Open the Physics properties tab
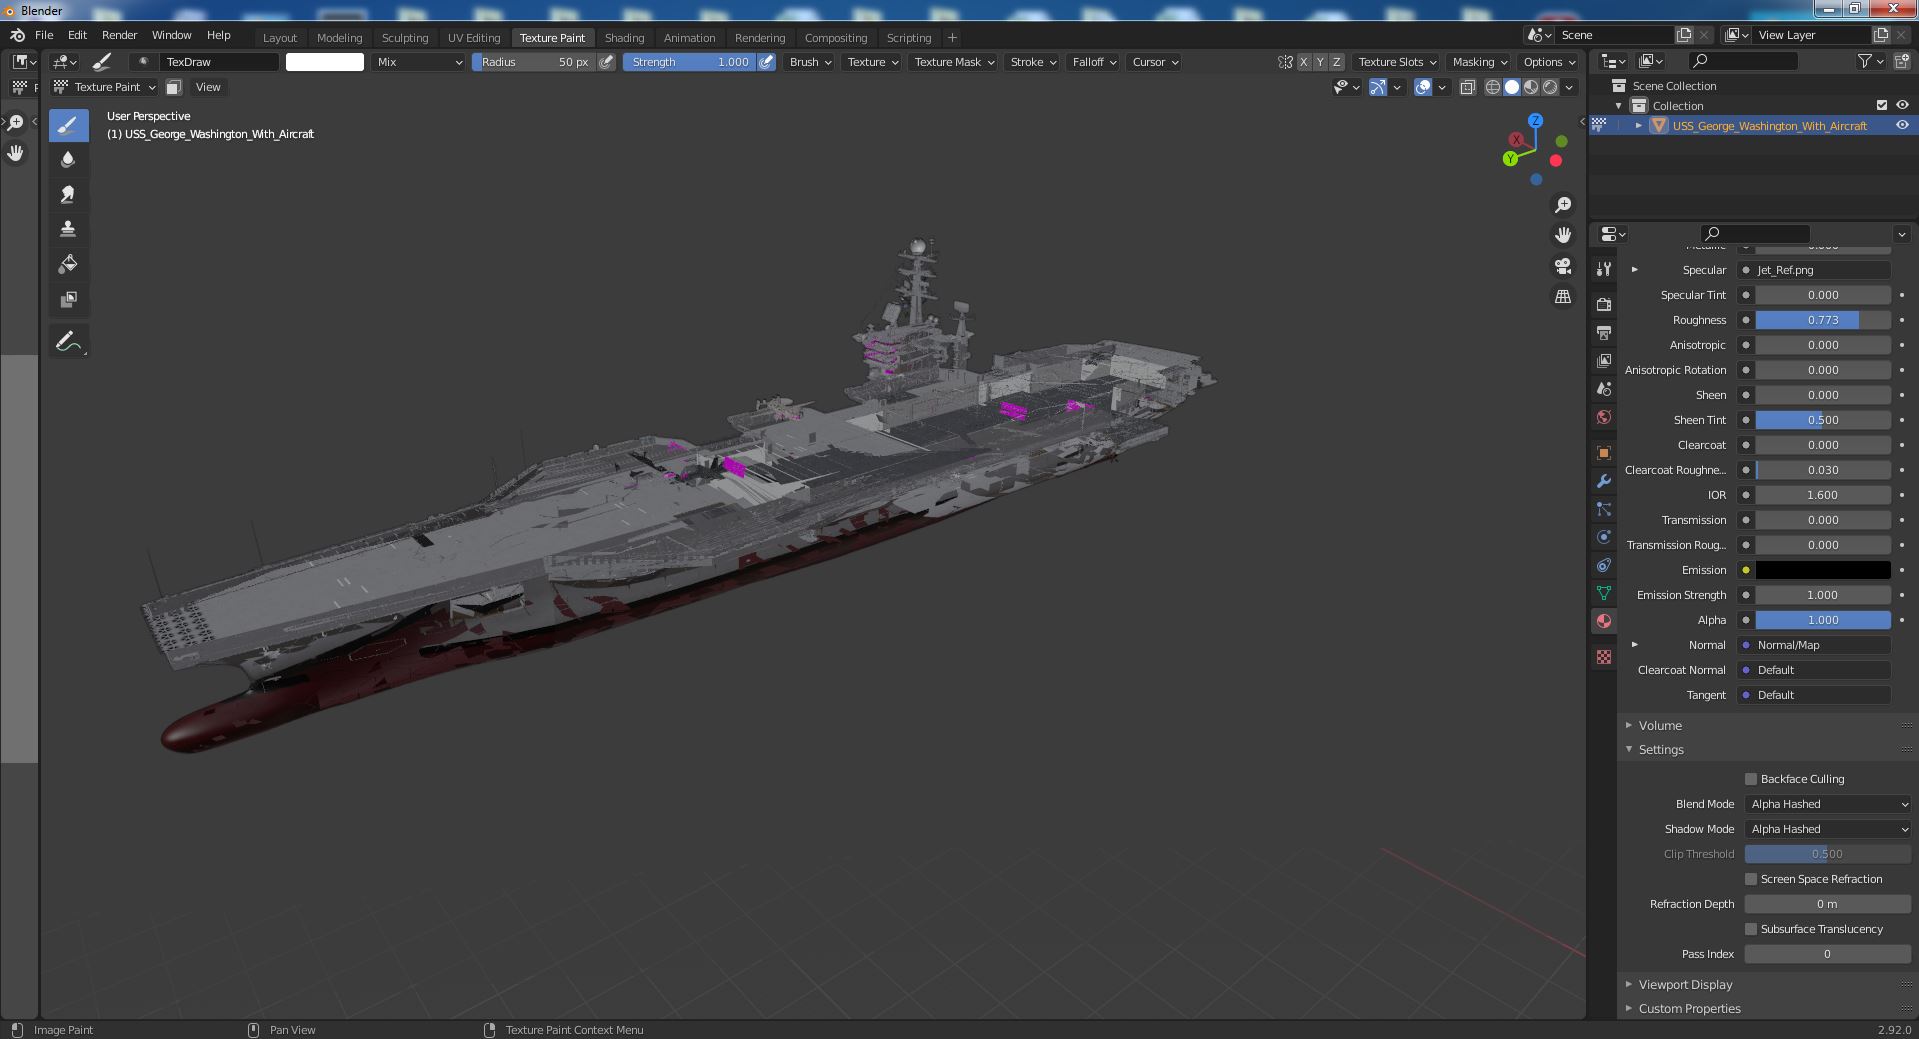The width and height of the screenshot is (1919, 1039). click(x=1604, y=537)
